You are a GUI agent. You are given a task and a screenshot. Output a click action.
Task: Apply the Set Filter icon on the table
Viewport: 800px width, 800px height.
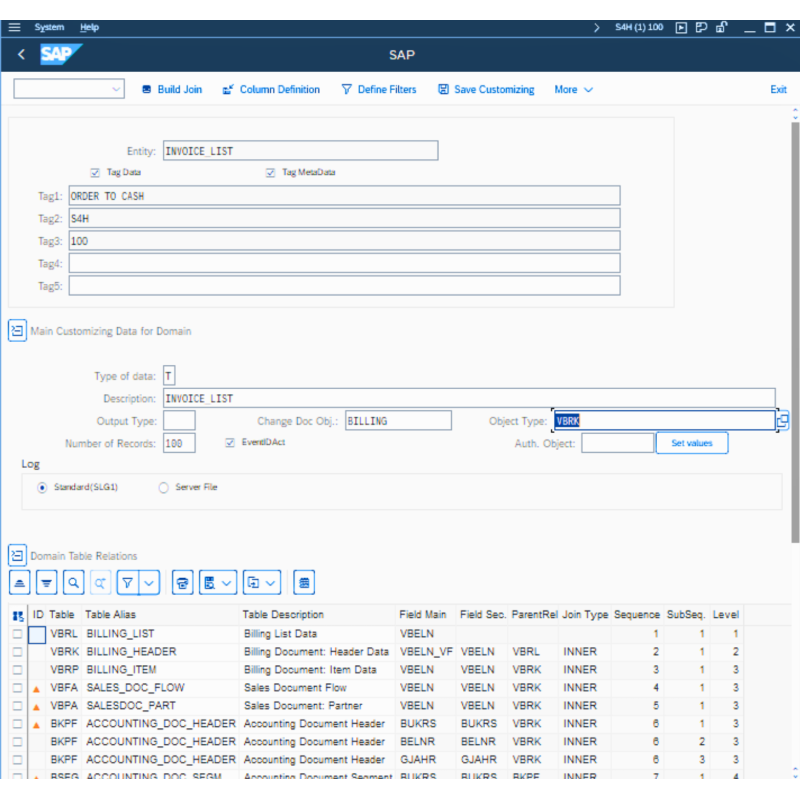pos(126,582)
